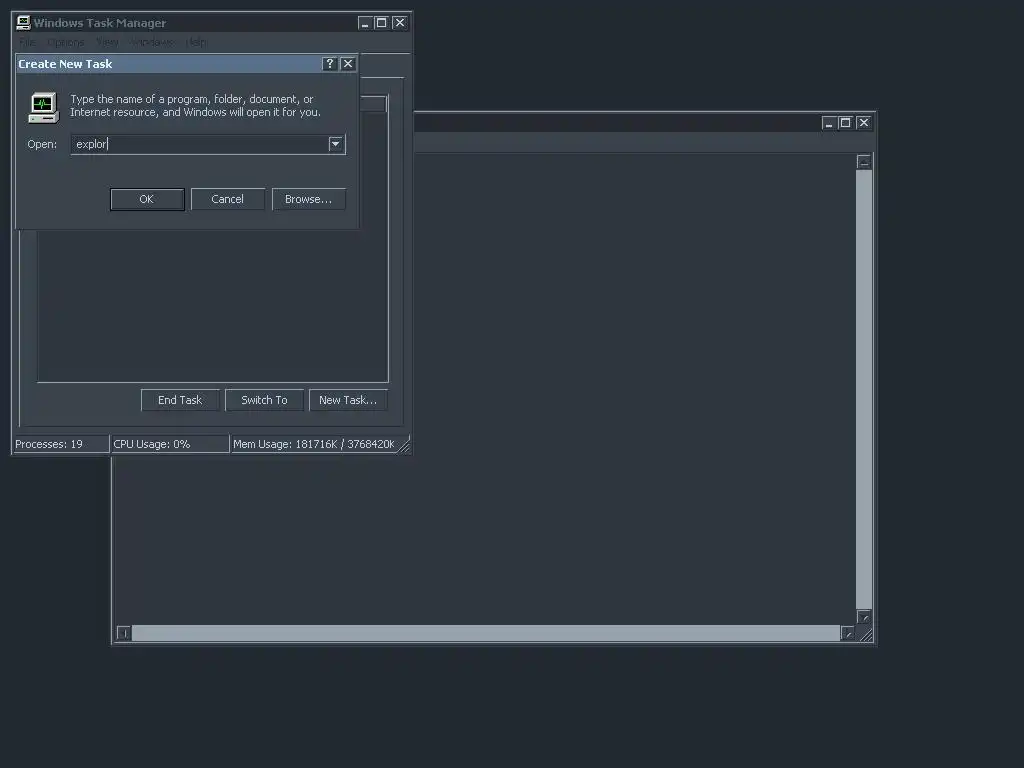The width and height of the screenshot is (1024, 768).
Task: Click the End Task button
Action: click(x=180, y=400)
